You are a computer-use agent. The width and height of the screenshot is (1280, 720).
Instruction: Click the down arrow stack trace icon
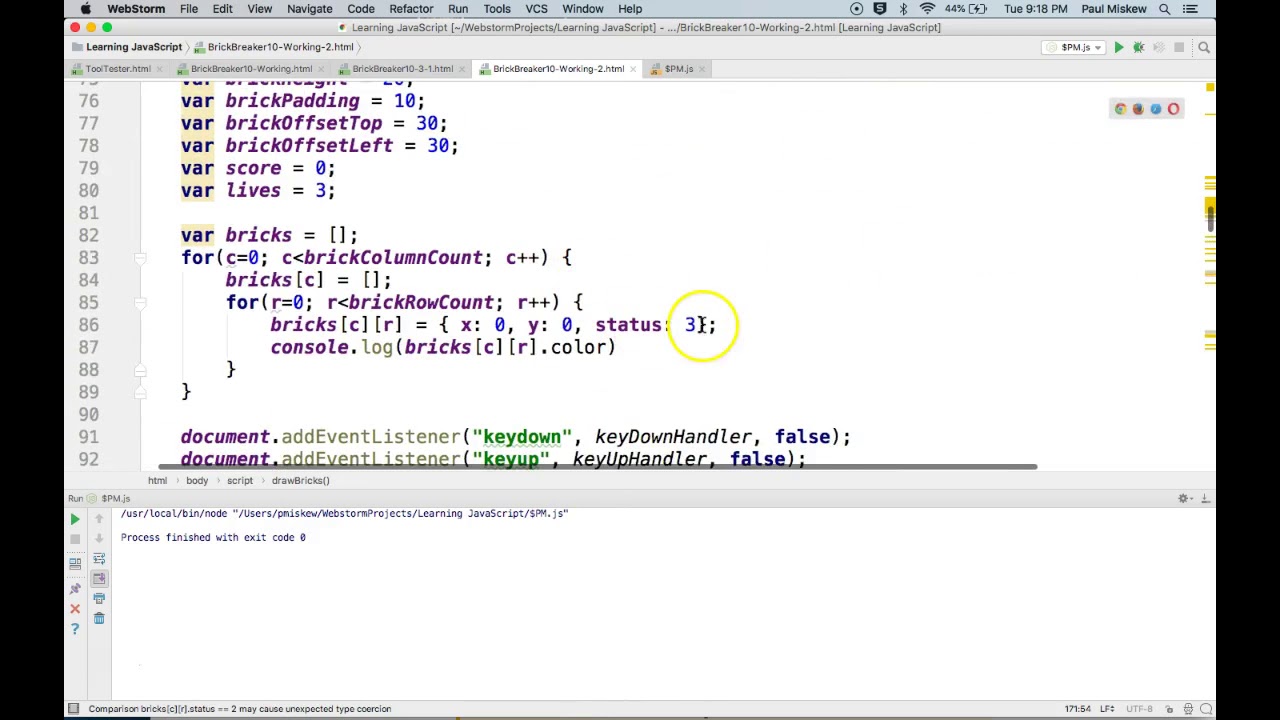coord(99,539)
